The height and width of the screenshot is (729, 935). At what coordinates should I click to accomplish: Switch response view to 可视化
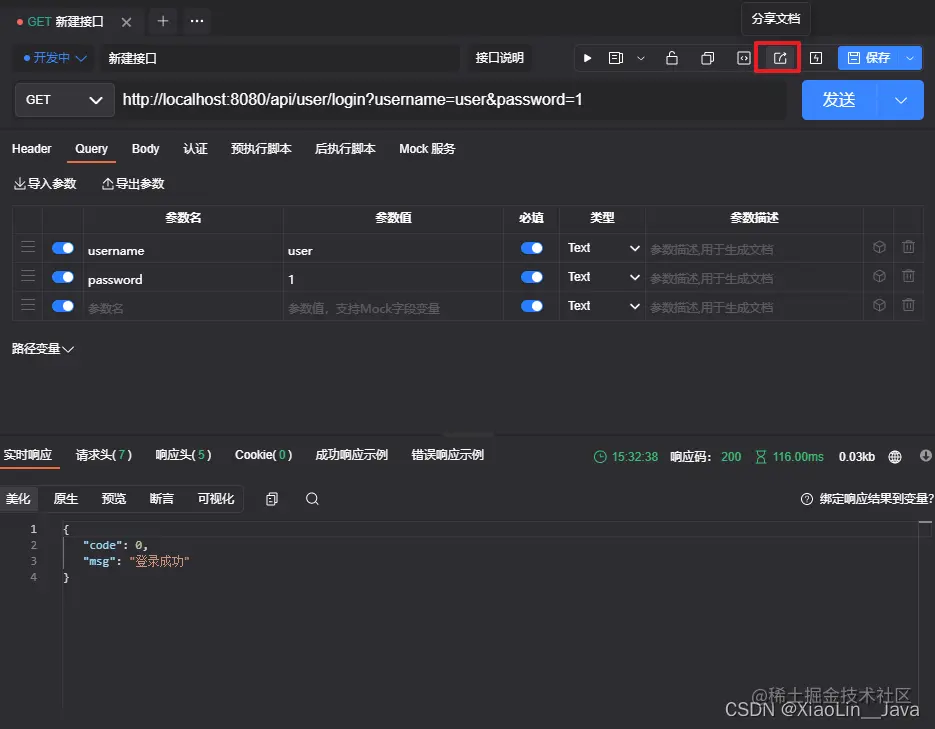(x=216, y=499)
